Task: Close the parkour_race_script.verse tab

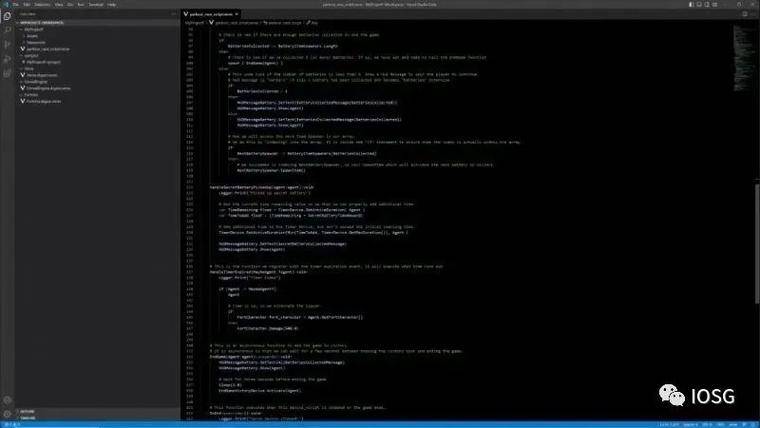Action: click(x=237, y=14)
